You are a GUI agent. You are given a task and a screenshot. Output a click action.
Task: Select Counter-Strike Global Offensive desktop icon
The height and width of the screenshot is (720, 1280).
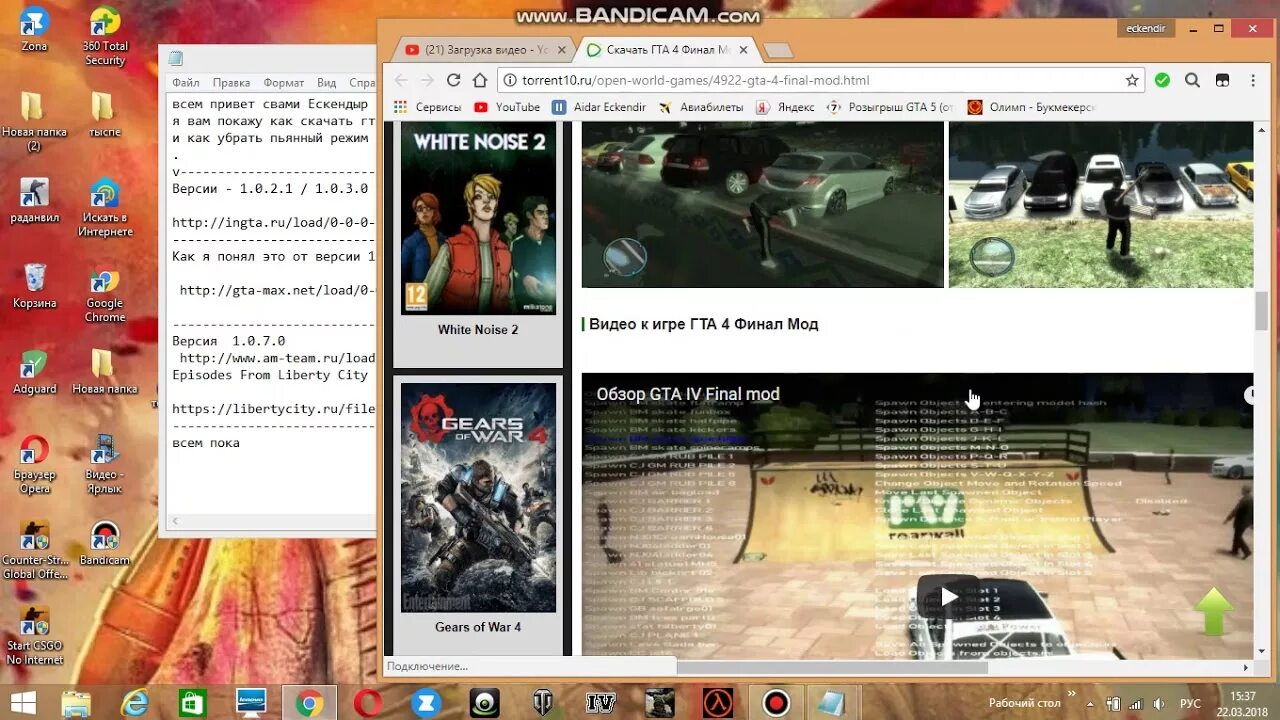[34, 551]
